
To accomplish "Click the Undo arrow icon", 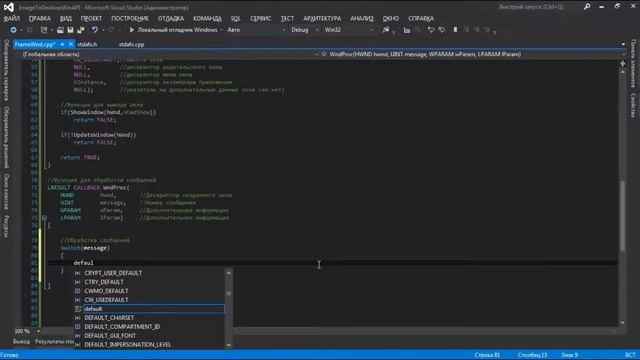I will (95, 30).
